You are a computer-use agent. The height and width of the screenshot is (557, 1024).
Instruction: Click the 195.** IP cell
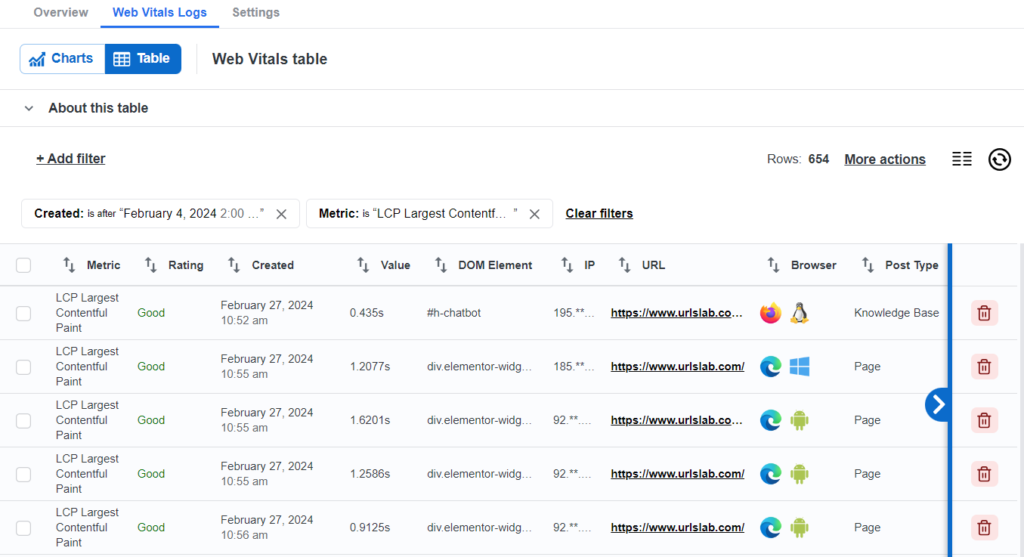tap(573, 313)
